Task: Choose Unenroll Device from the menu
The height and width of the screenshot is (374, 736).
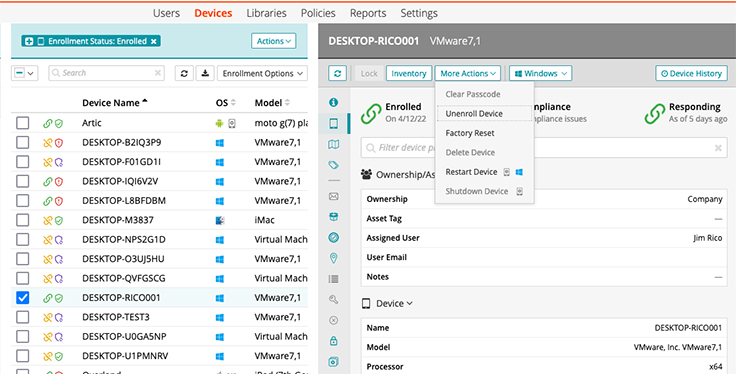Action: pos(484,114)
